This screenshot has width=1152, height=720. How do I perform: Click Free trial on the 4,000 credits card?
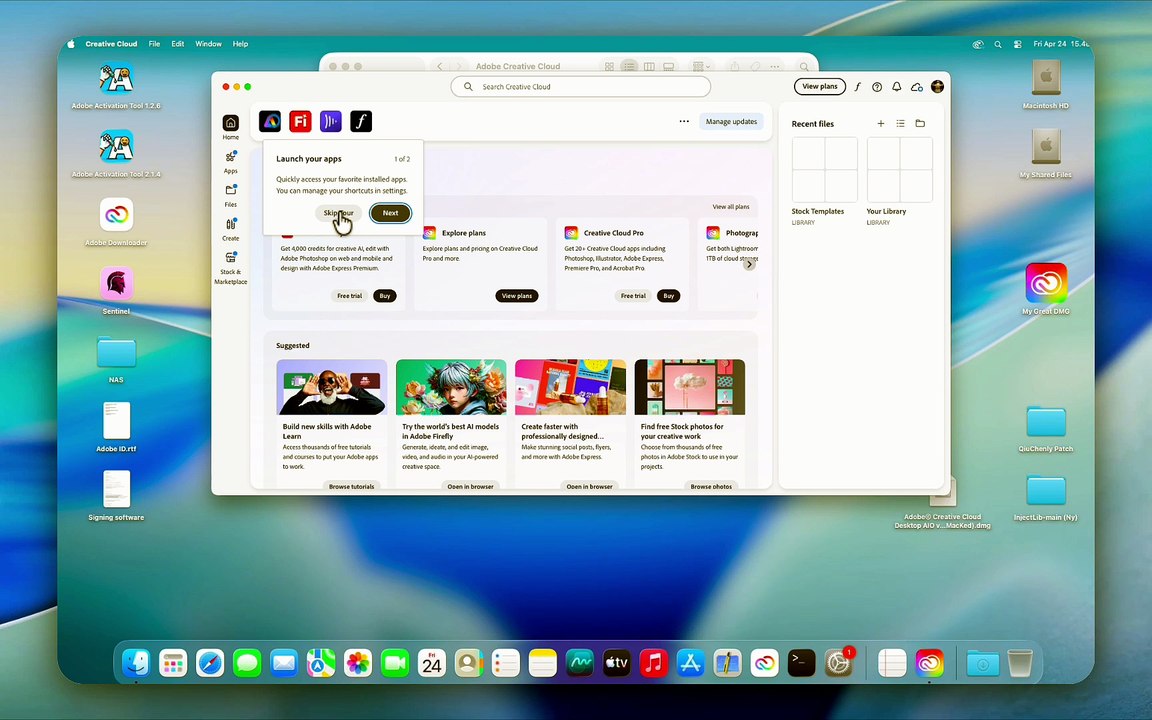pos(350,296)
